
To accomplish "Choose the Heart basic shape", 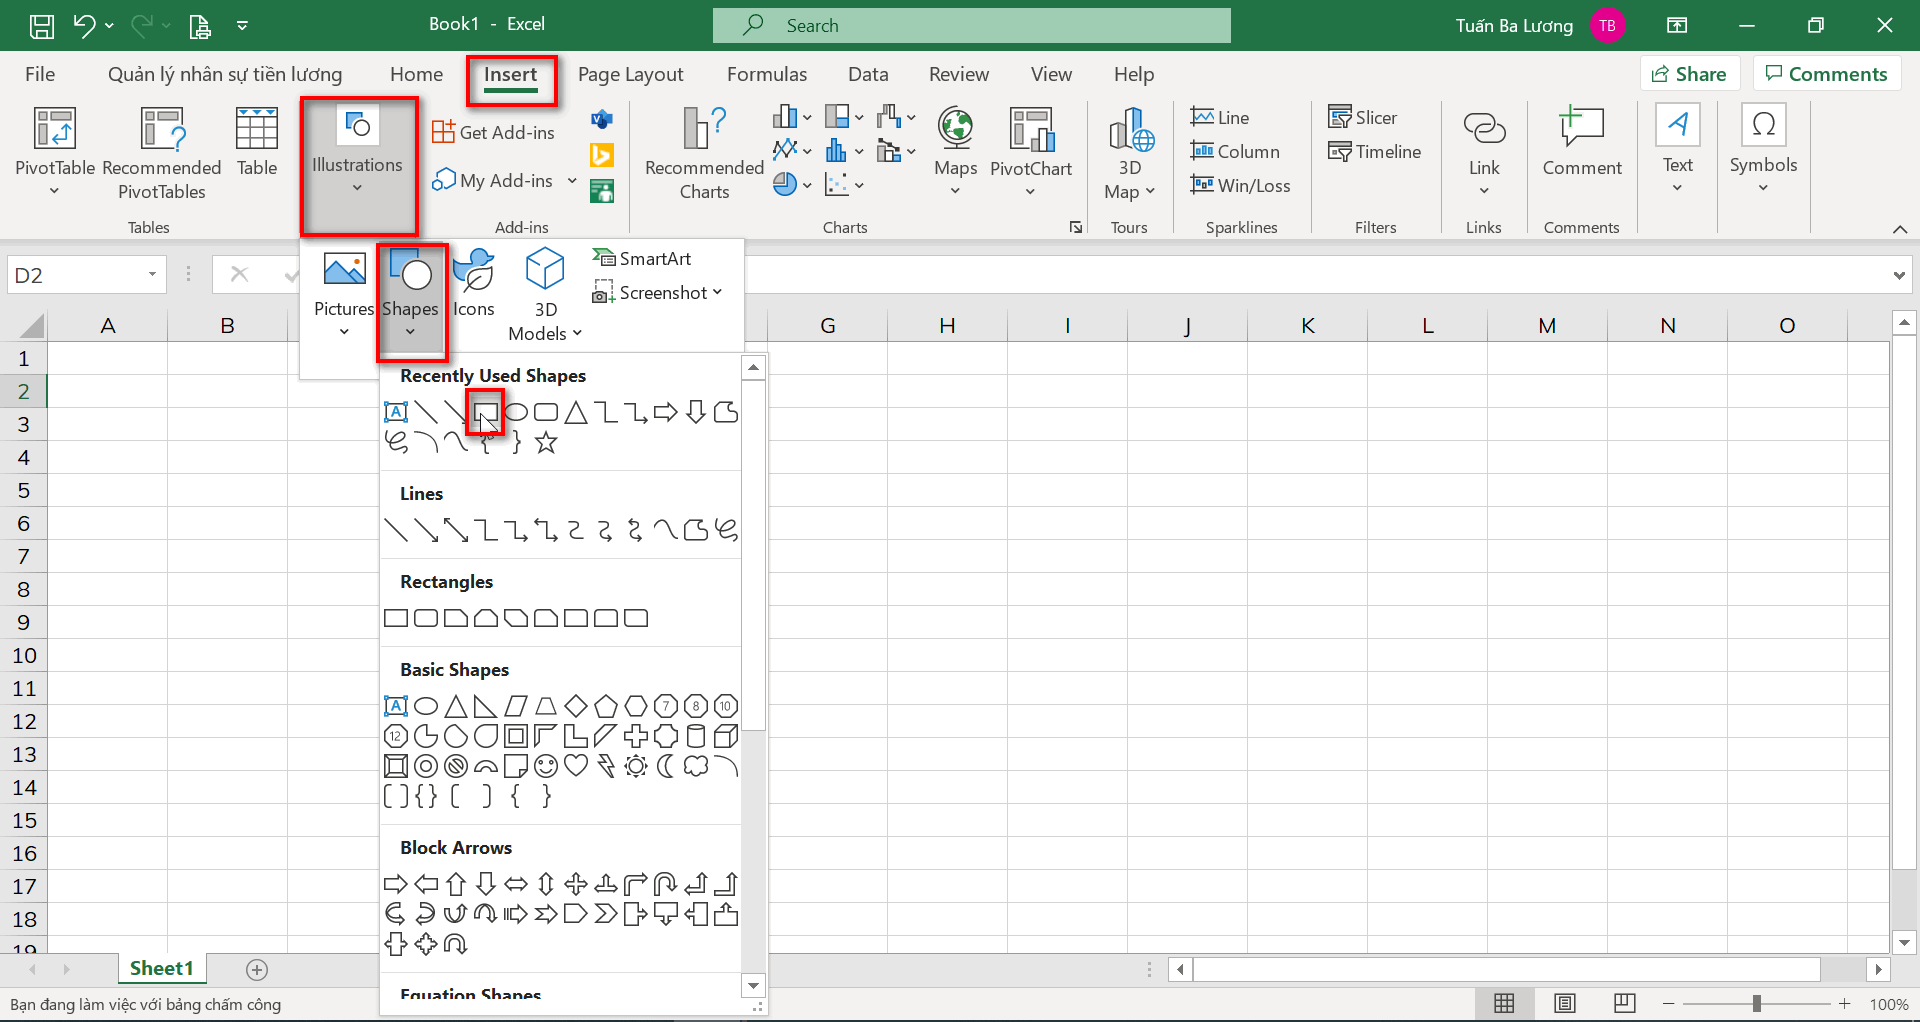I will [576, 766].
